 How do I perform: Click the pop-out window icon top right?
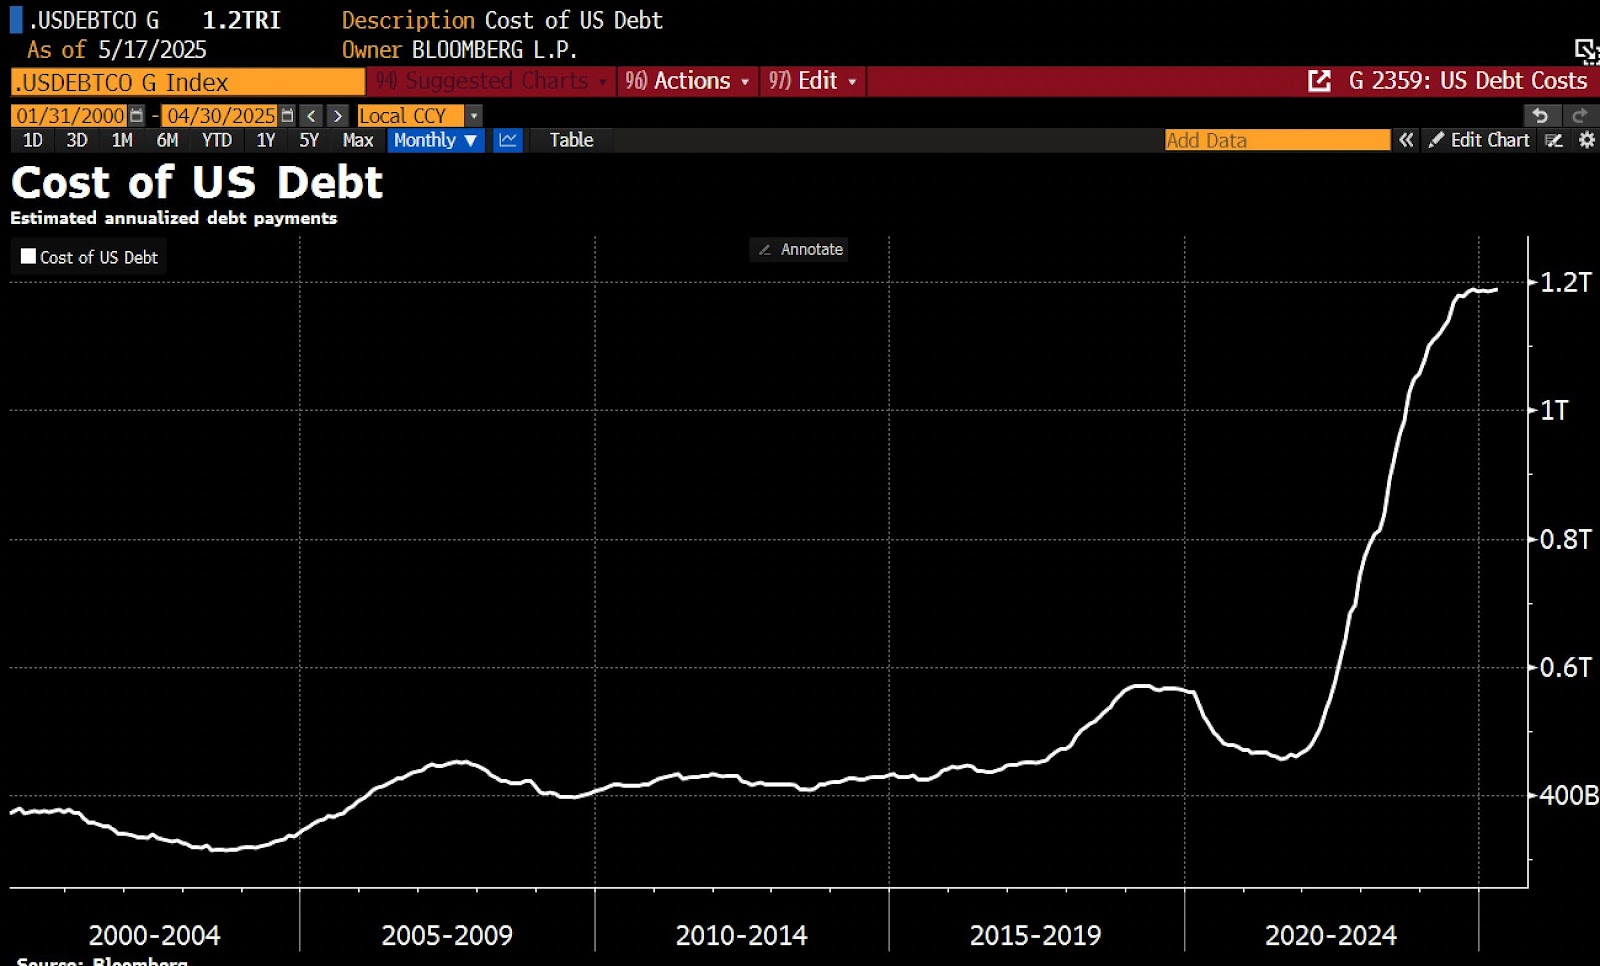[1587, 51]
